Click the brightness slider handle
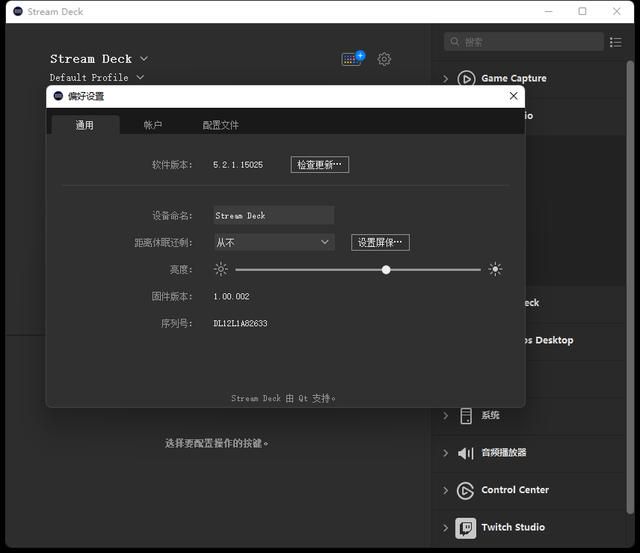This screenshot has width=640, height=553. pos(386,269)
